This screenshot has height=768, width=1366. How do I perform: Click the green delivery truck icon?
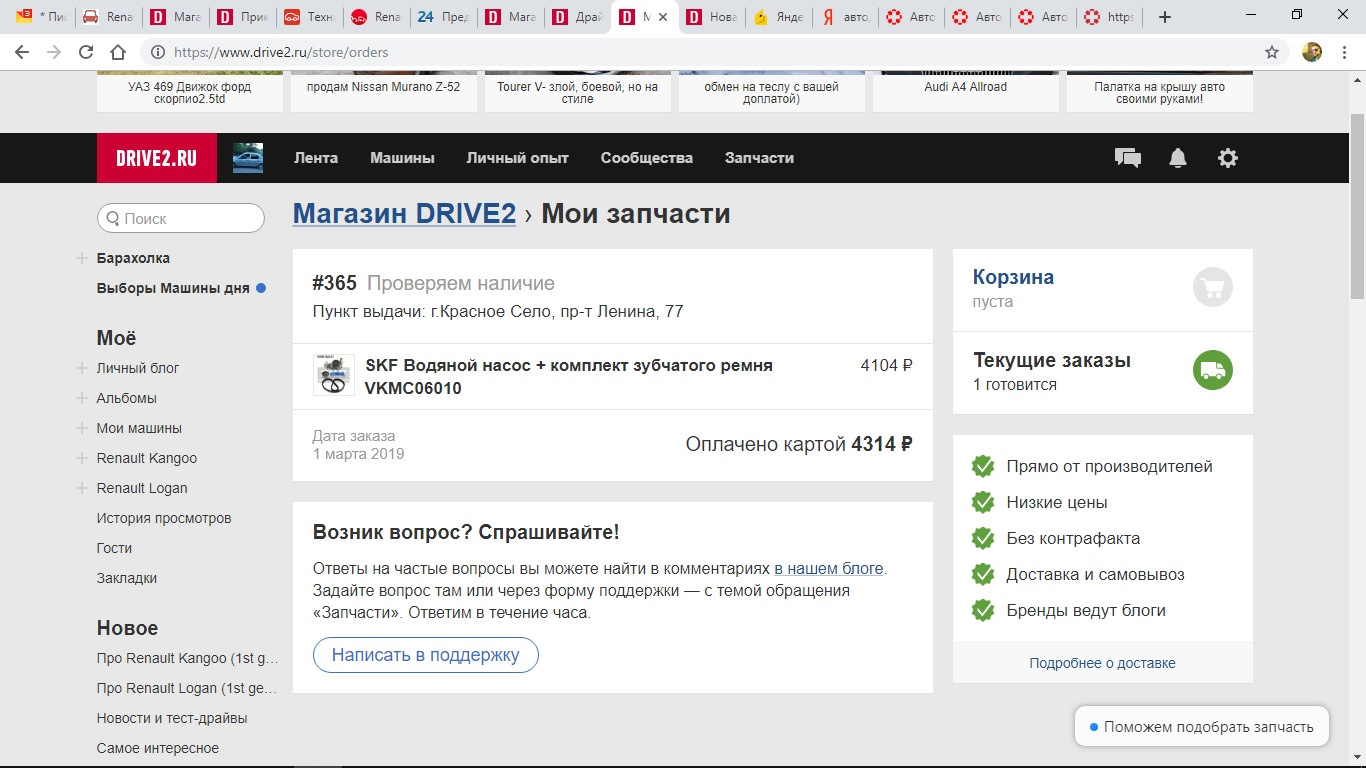click(x=1213, y=371)
